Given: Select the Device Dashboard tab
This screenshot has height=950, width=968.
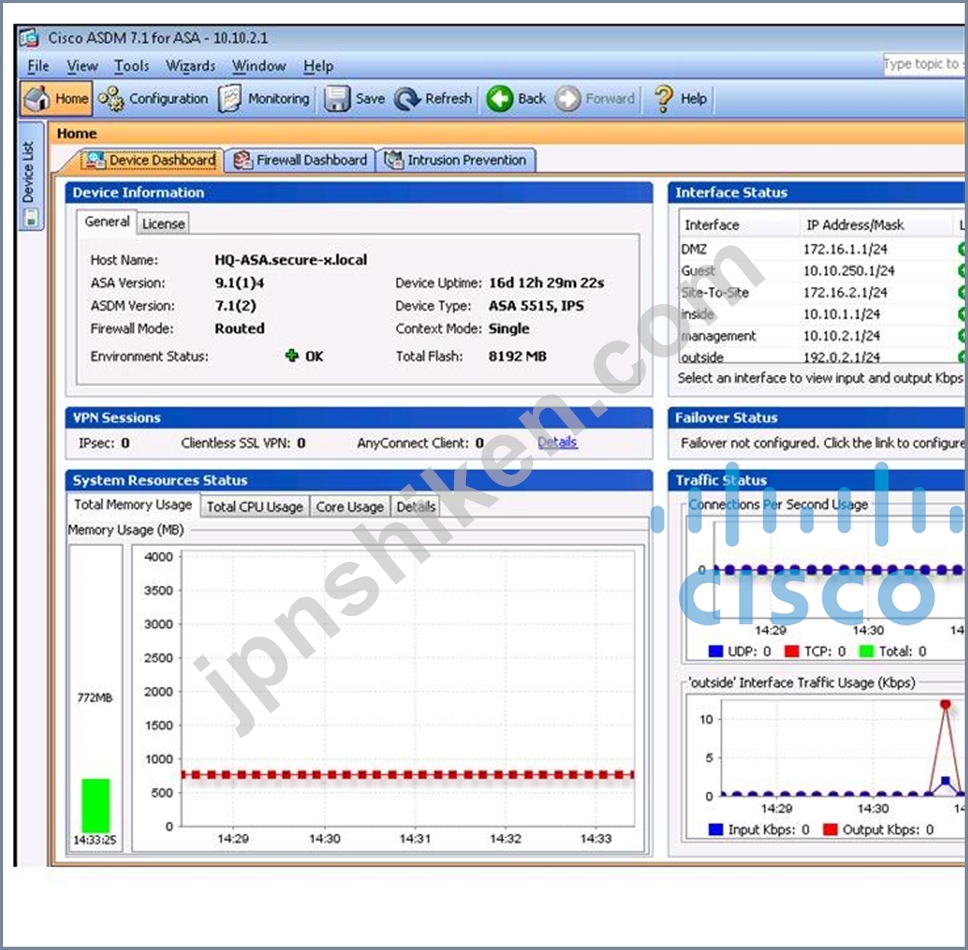Looking at the screenshot, I should coord(151,160).
